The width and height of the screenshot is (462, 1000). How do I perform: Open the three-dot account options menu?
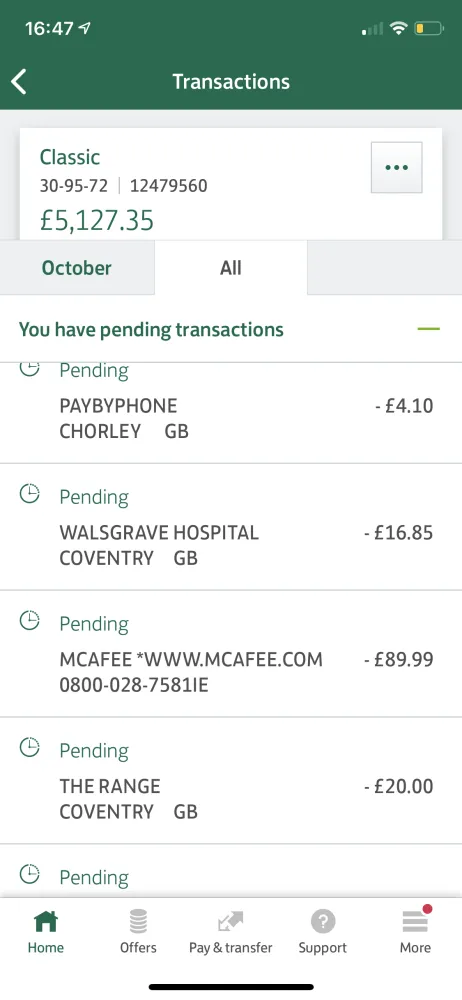[396, 167]
